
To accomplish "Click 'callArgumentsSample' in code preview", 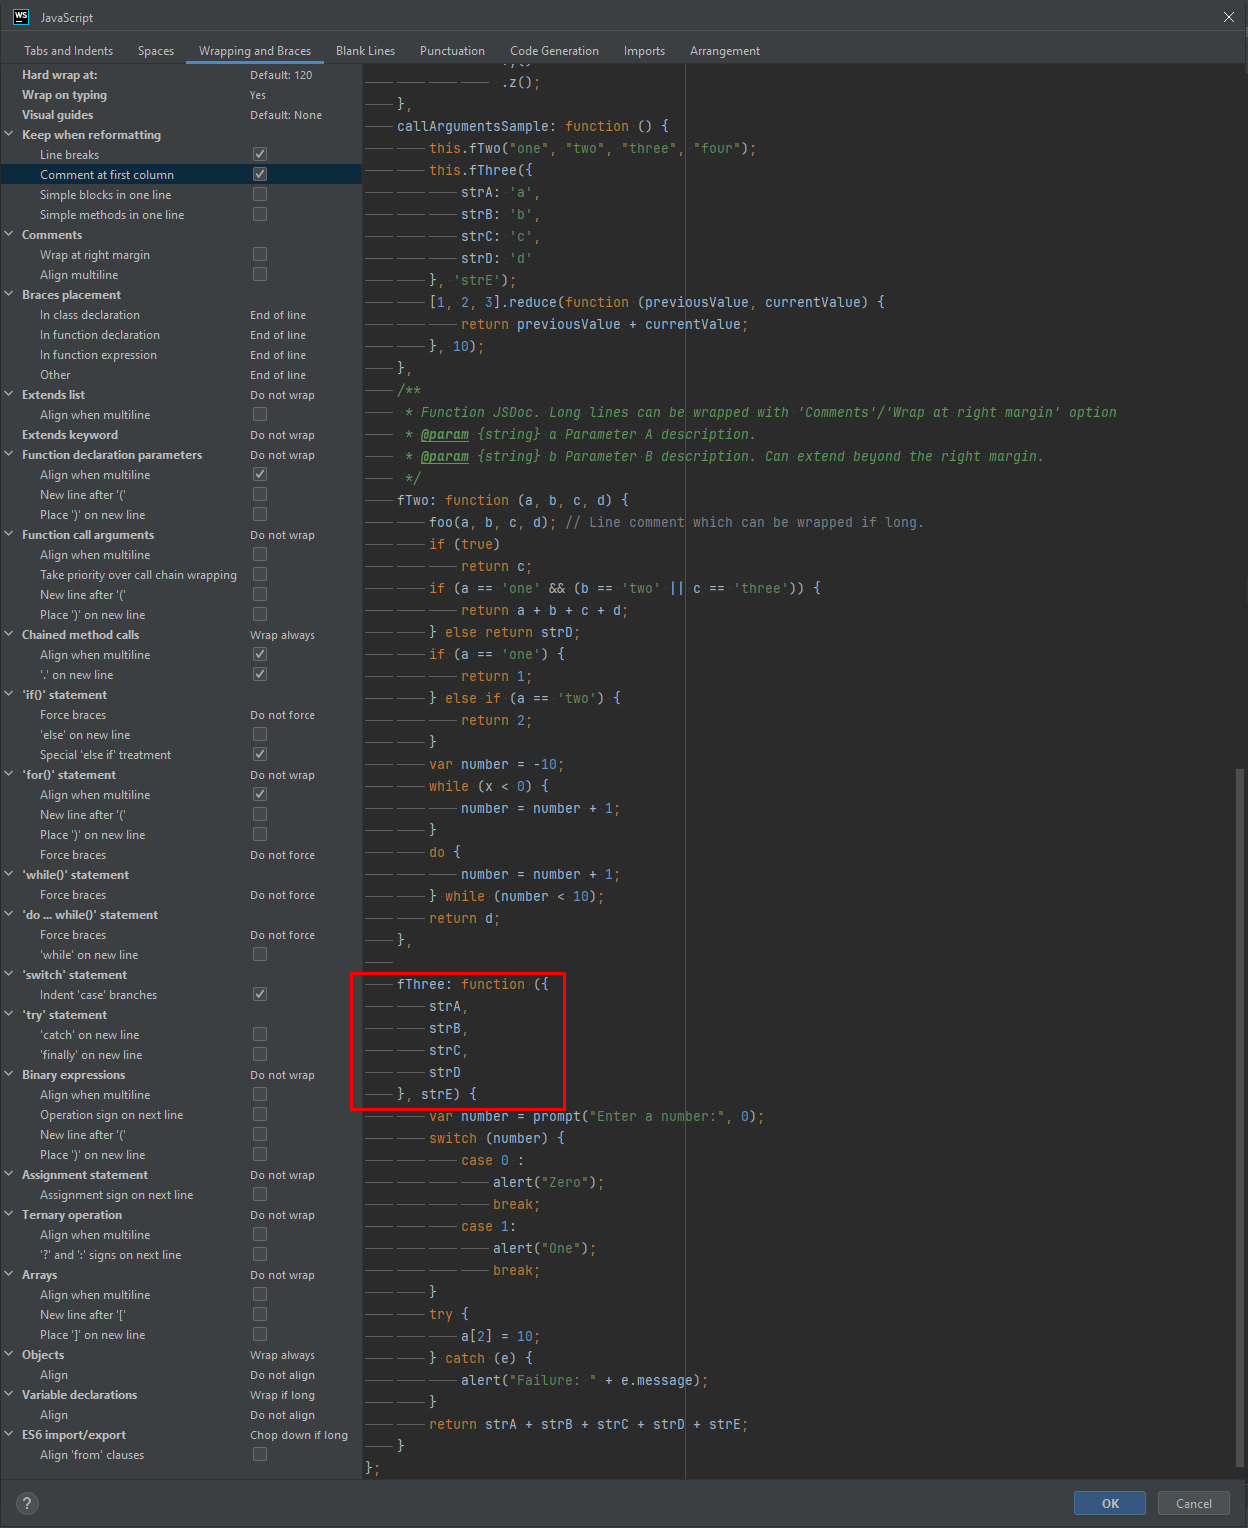I will click(472, 126).
